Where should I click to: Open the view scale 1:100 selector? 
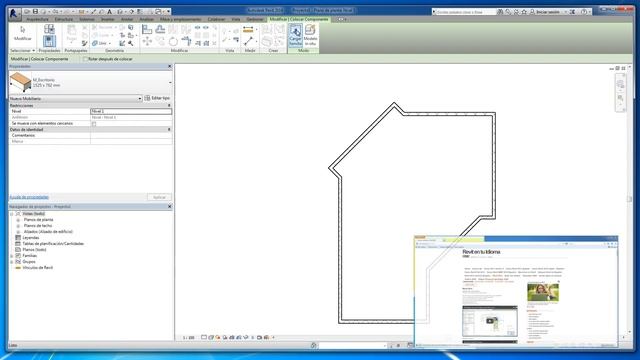189,338
